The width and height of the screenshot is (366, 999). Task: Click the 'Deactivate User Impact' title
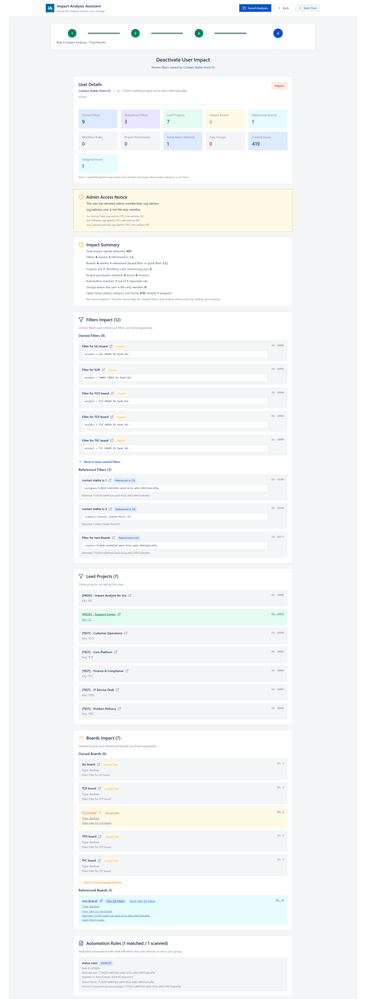(183, 59)
